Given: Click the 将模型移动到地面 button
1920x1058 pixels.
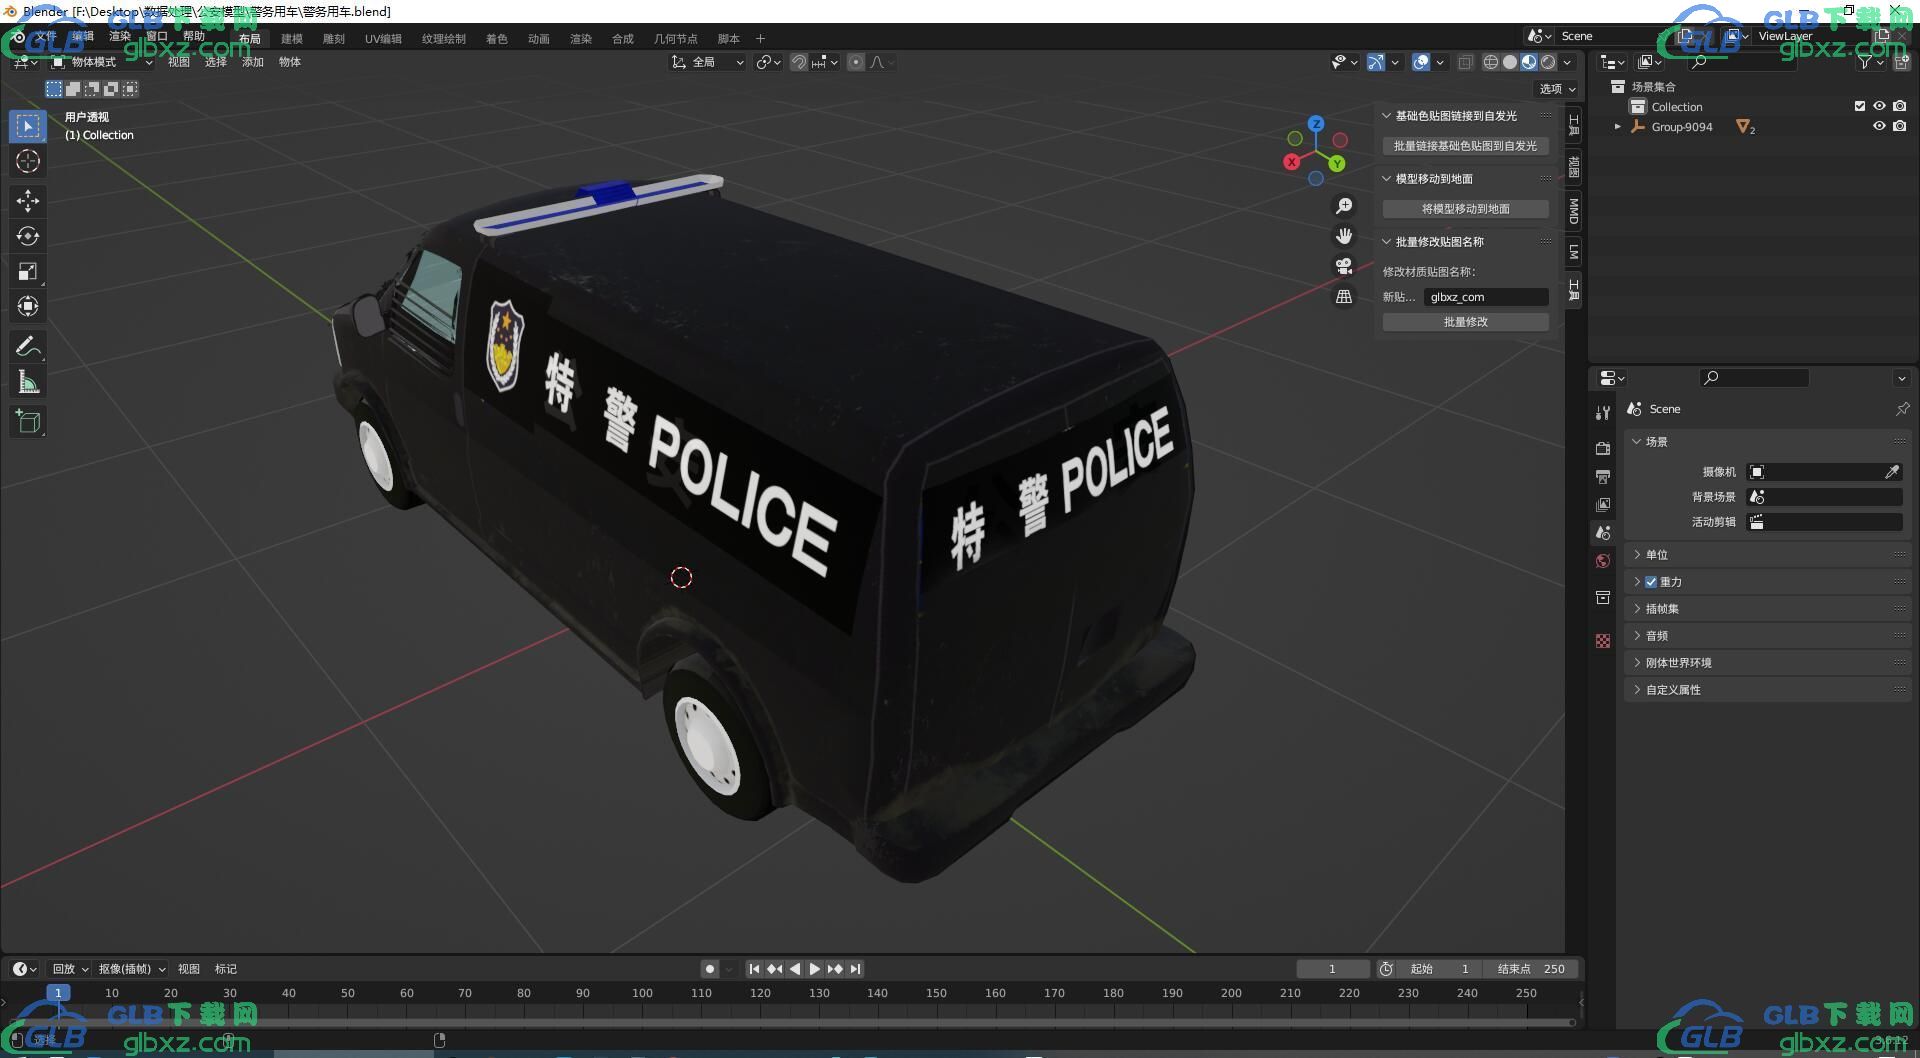Looking at the screenshot, I should [1466, 209].
